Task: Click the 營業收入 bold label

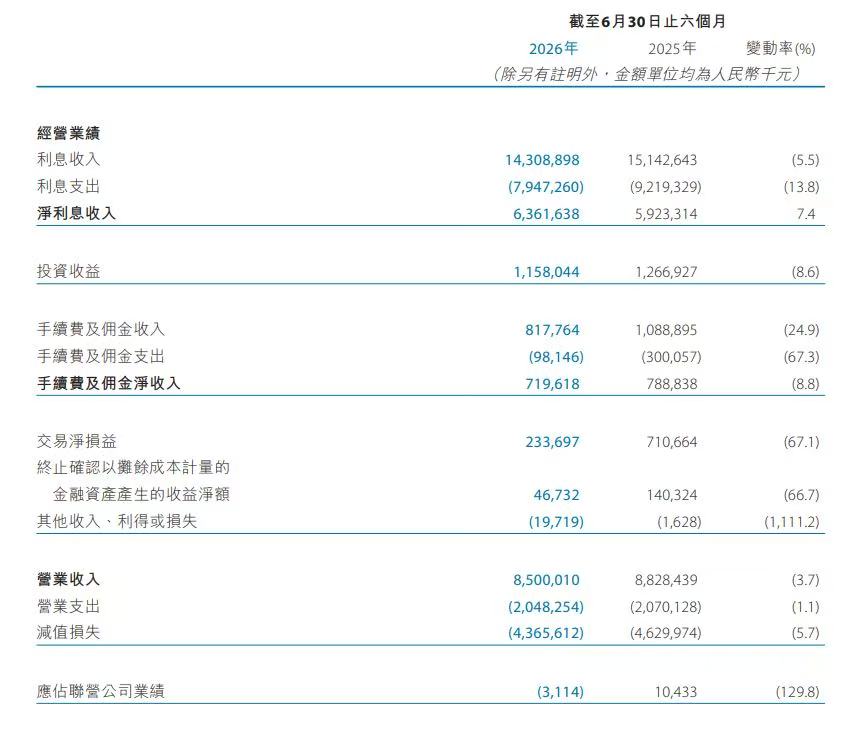Action: click(x=69, y=579)
